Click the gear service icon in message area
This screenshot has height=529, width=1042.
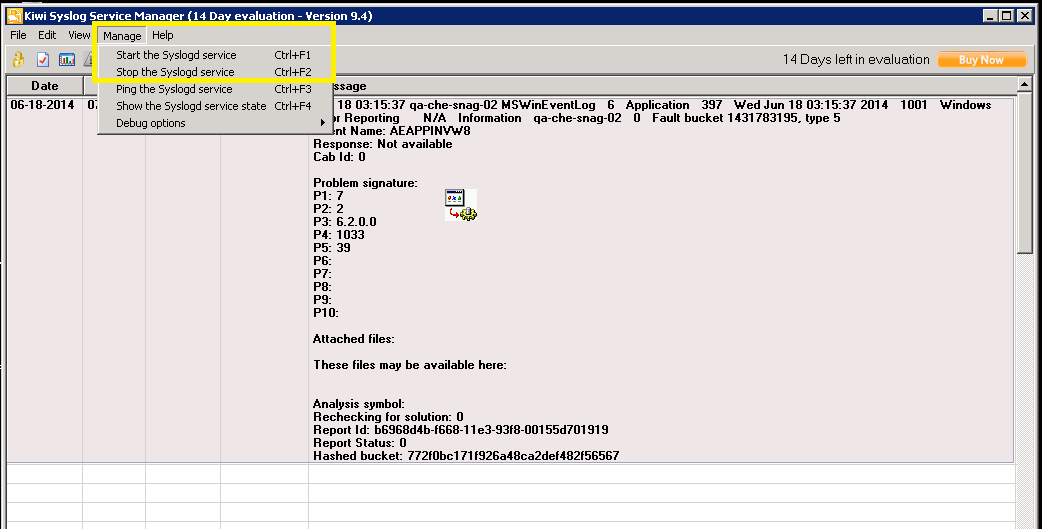pyautogui.click(x=461, y=204)
